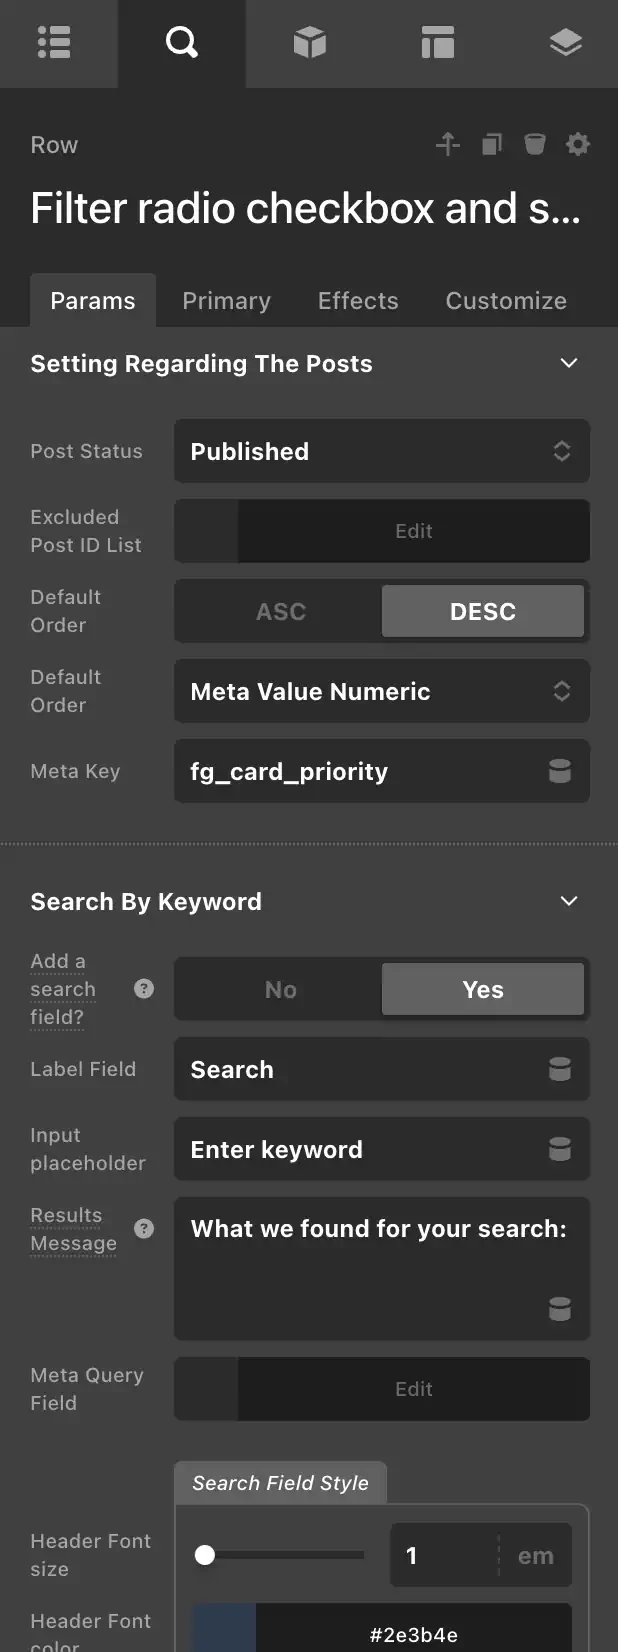The width and height of the screenshot is (618, 1652).
Task: Open the elements cube icon
Action: 309,43
